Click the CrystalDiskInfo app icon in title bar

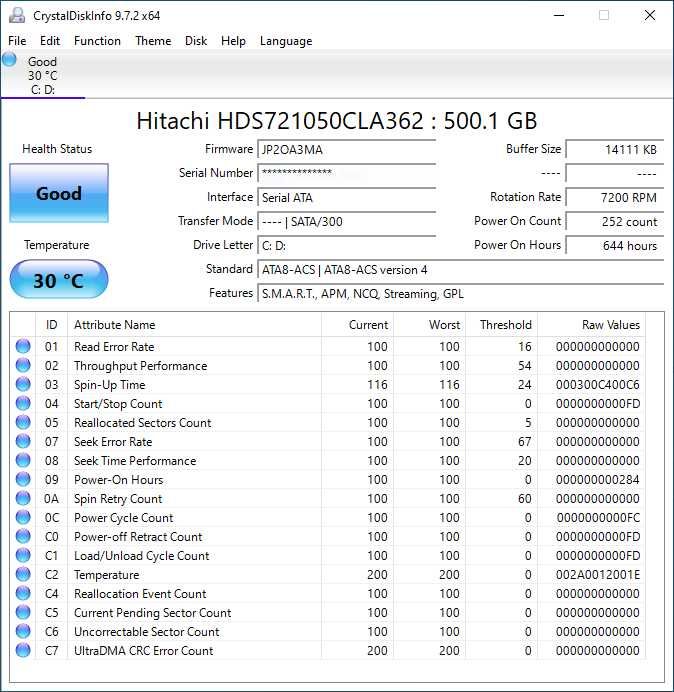point(17,15)
